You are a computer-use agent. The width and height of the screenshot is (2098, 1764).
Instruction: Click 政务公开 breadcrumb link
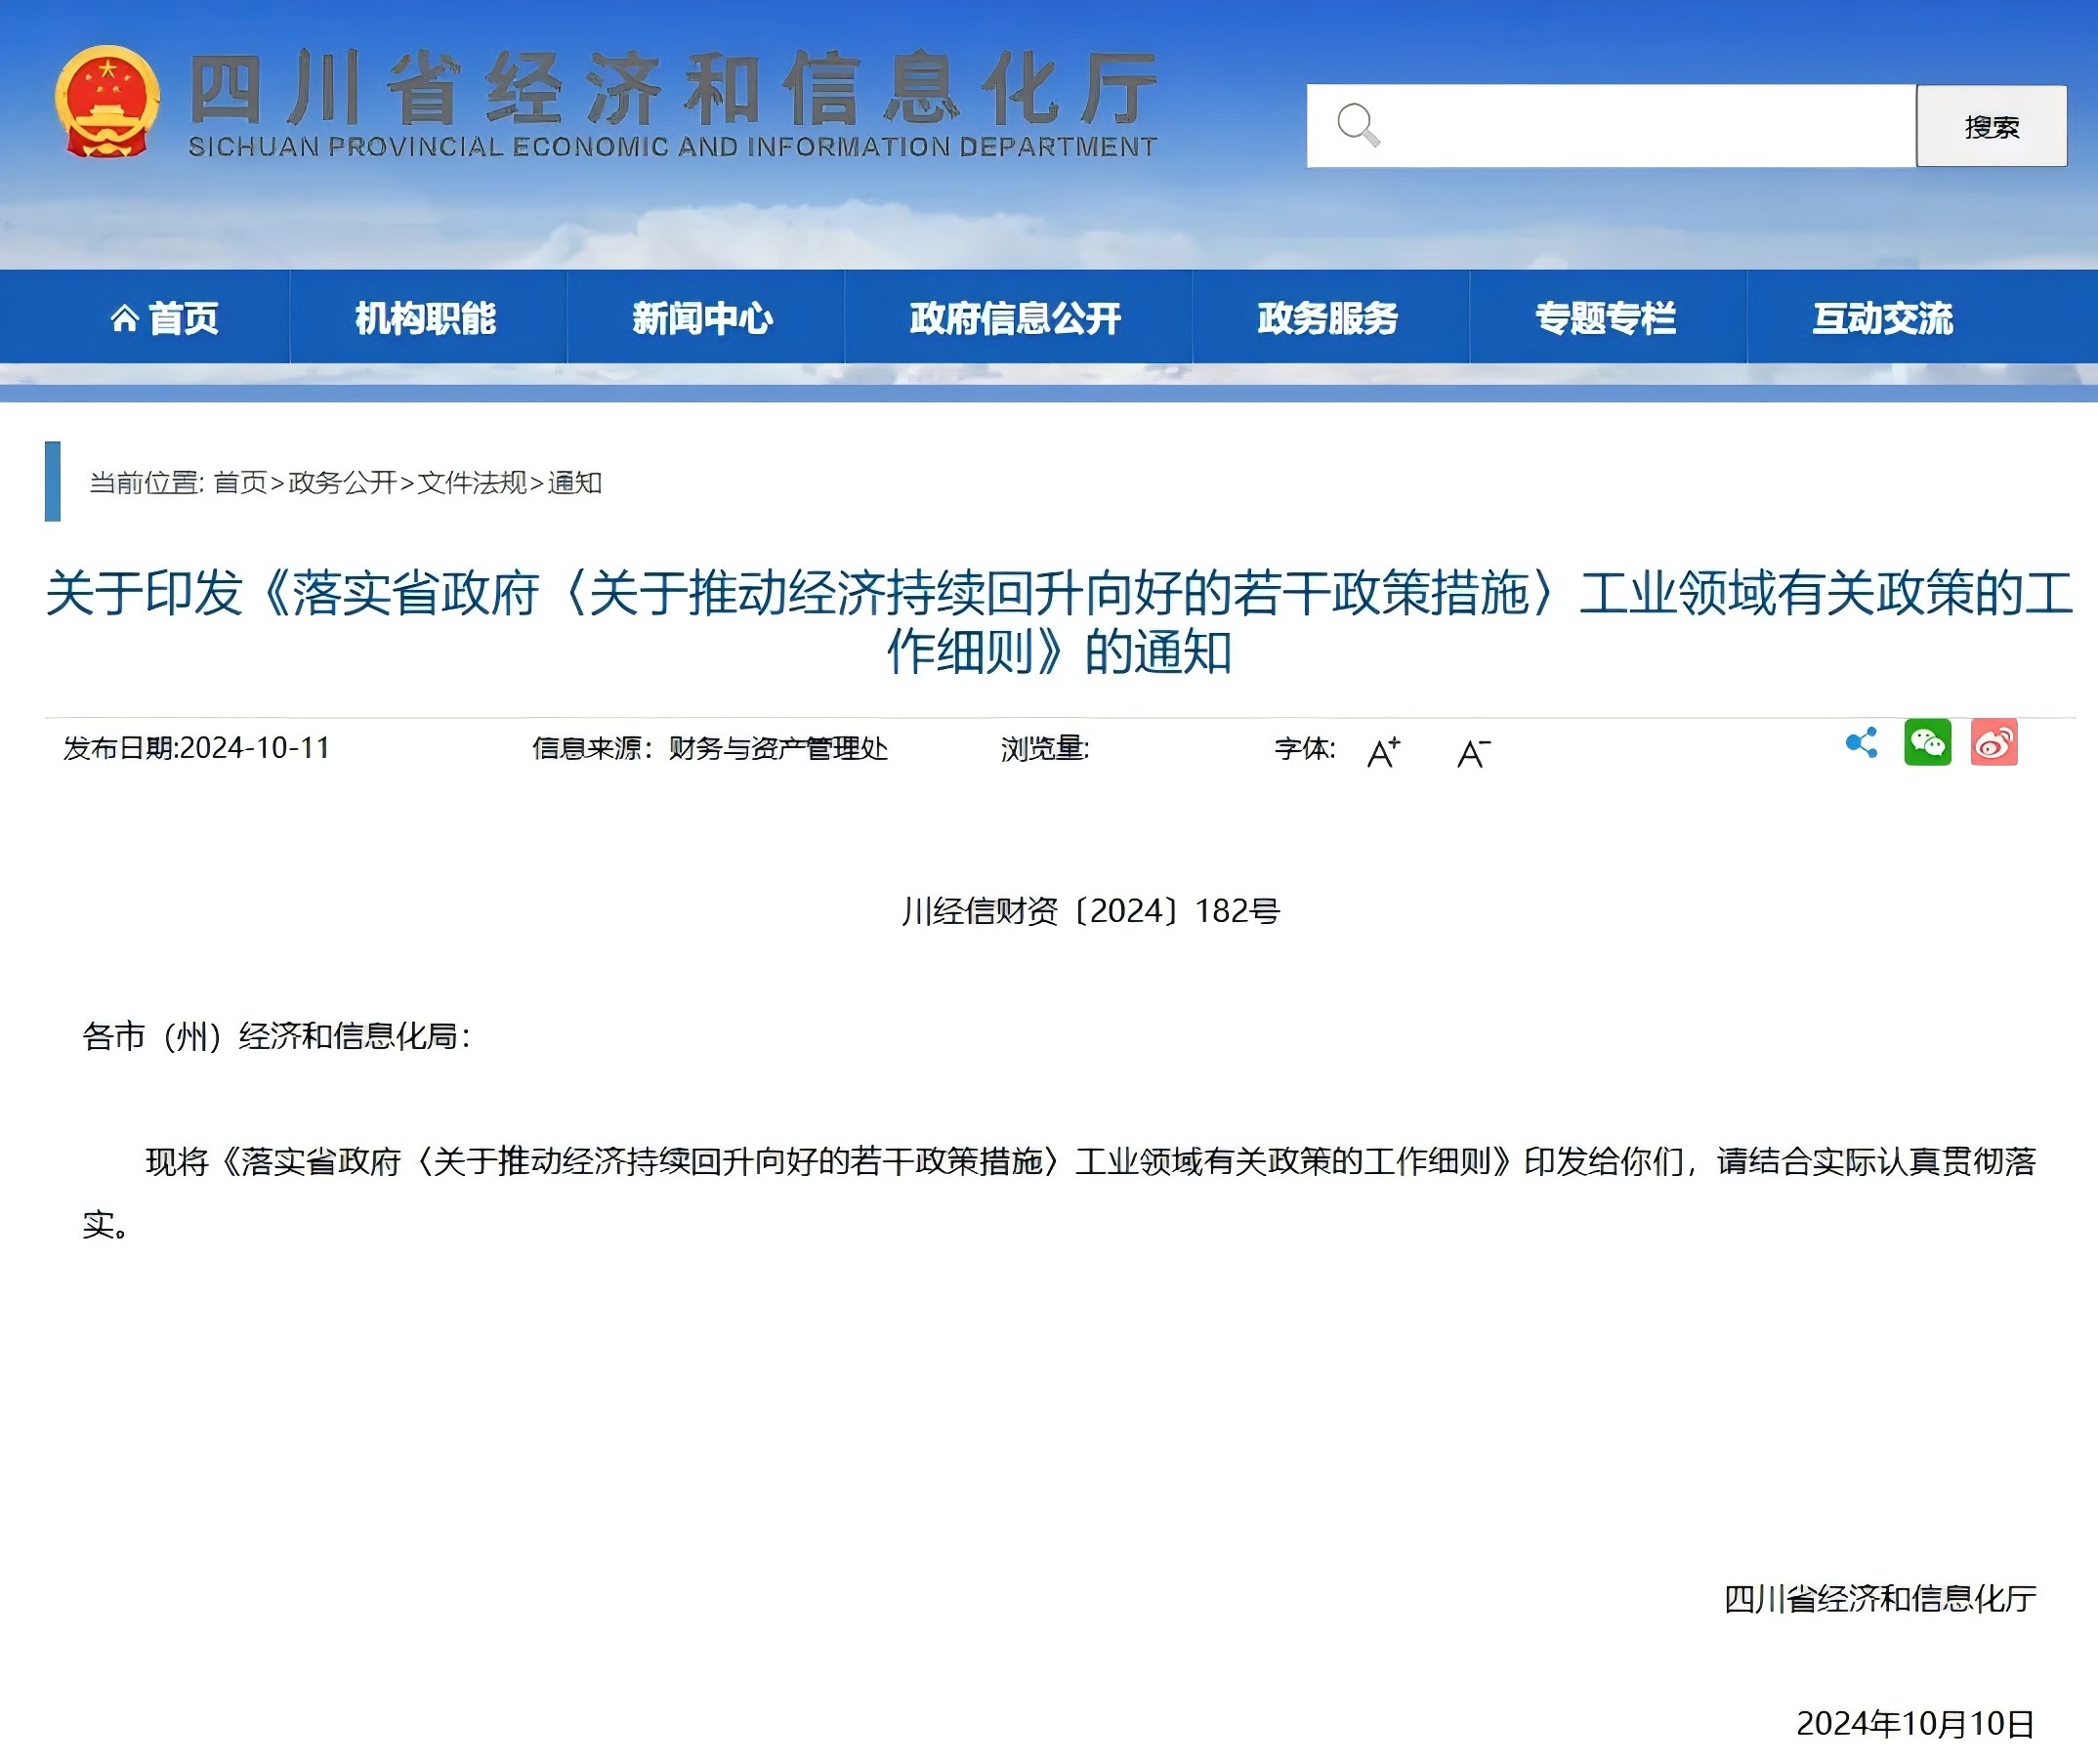pyautogui.click(x=342, y=483)
